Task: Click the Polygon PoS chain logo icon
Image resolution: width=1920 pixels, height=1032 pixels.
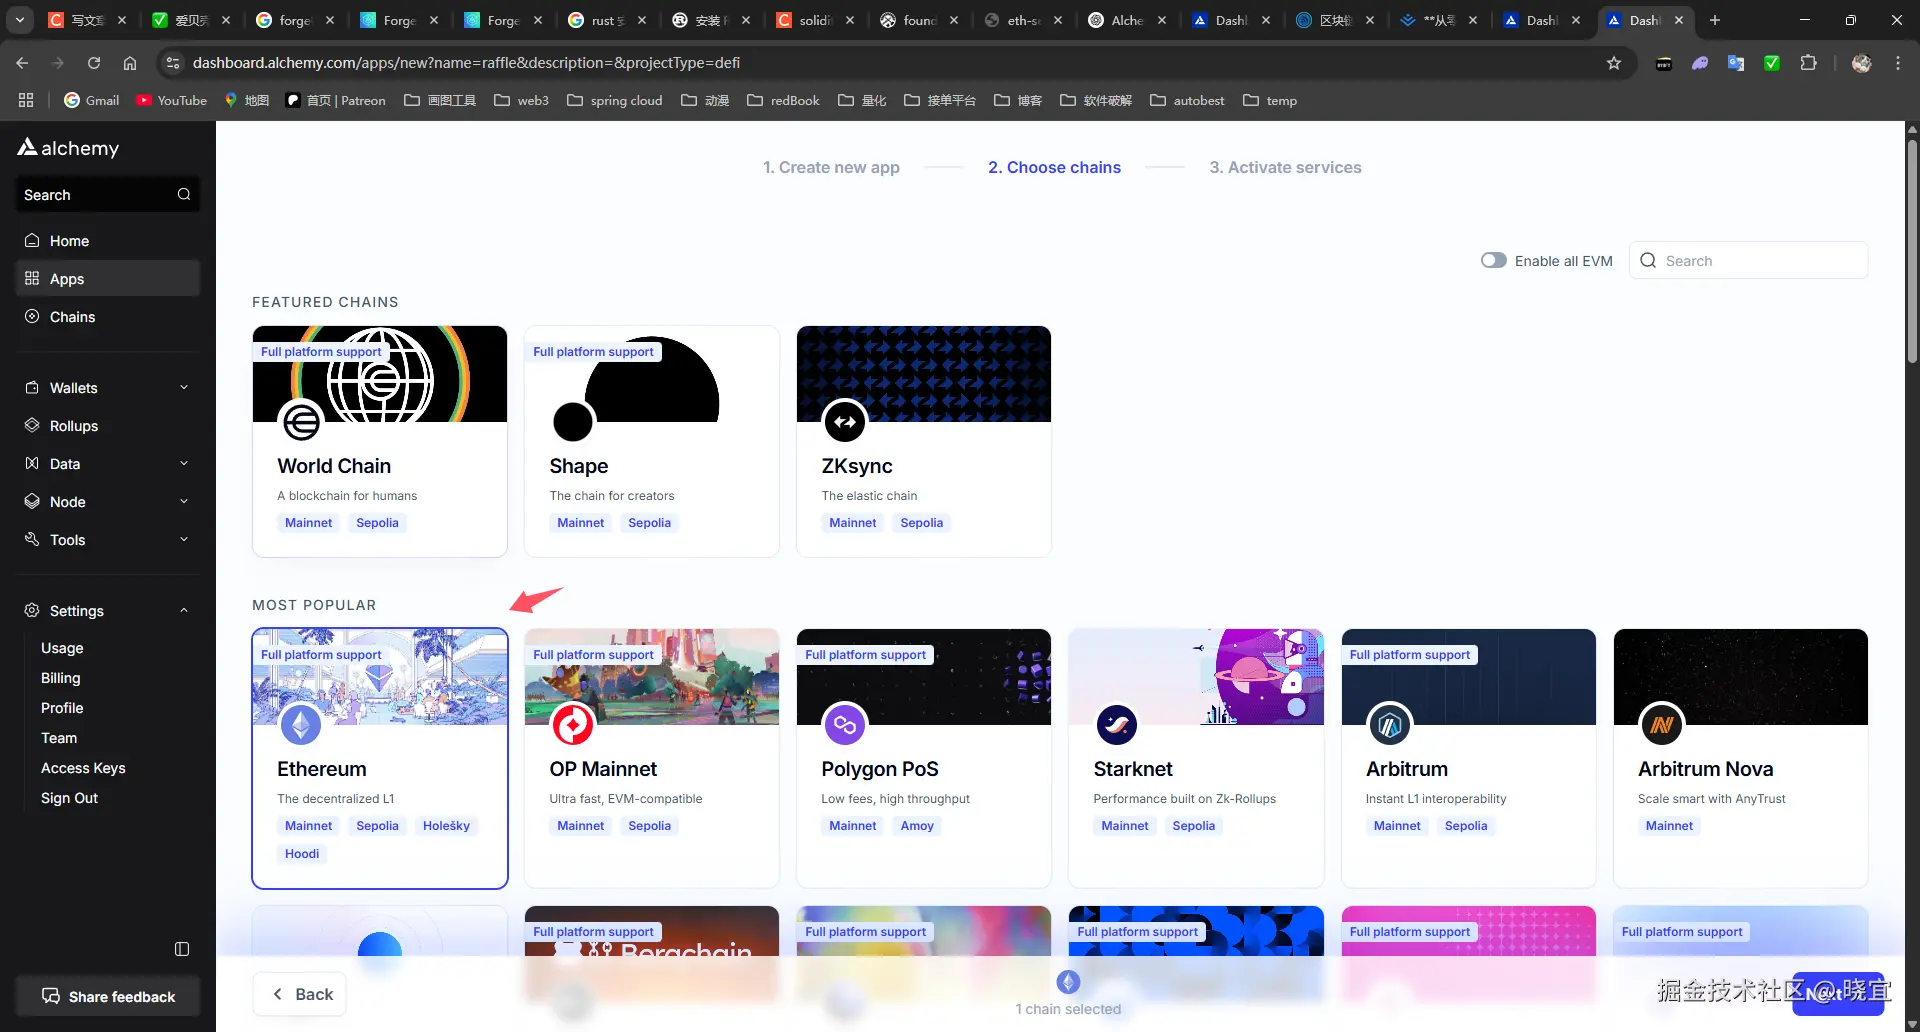Action: point(845,724)
